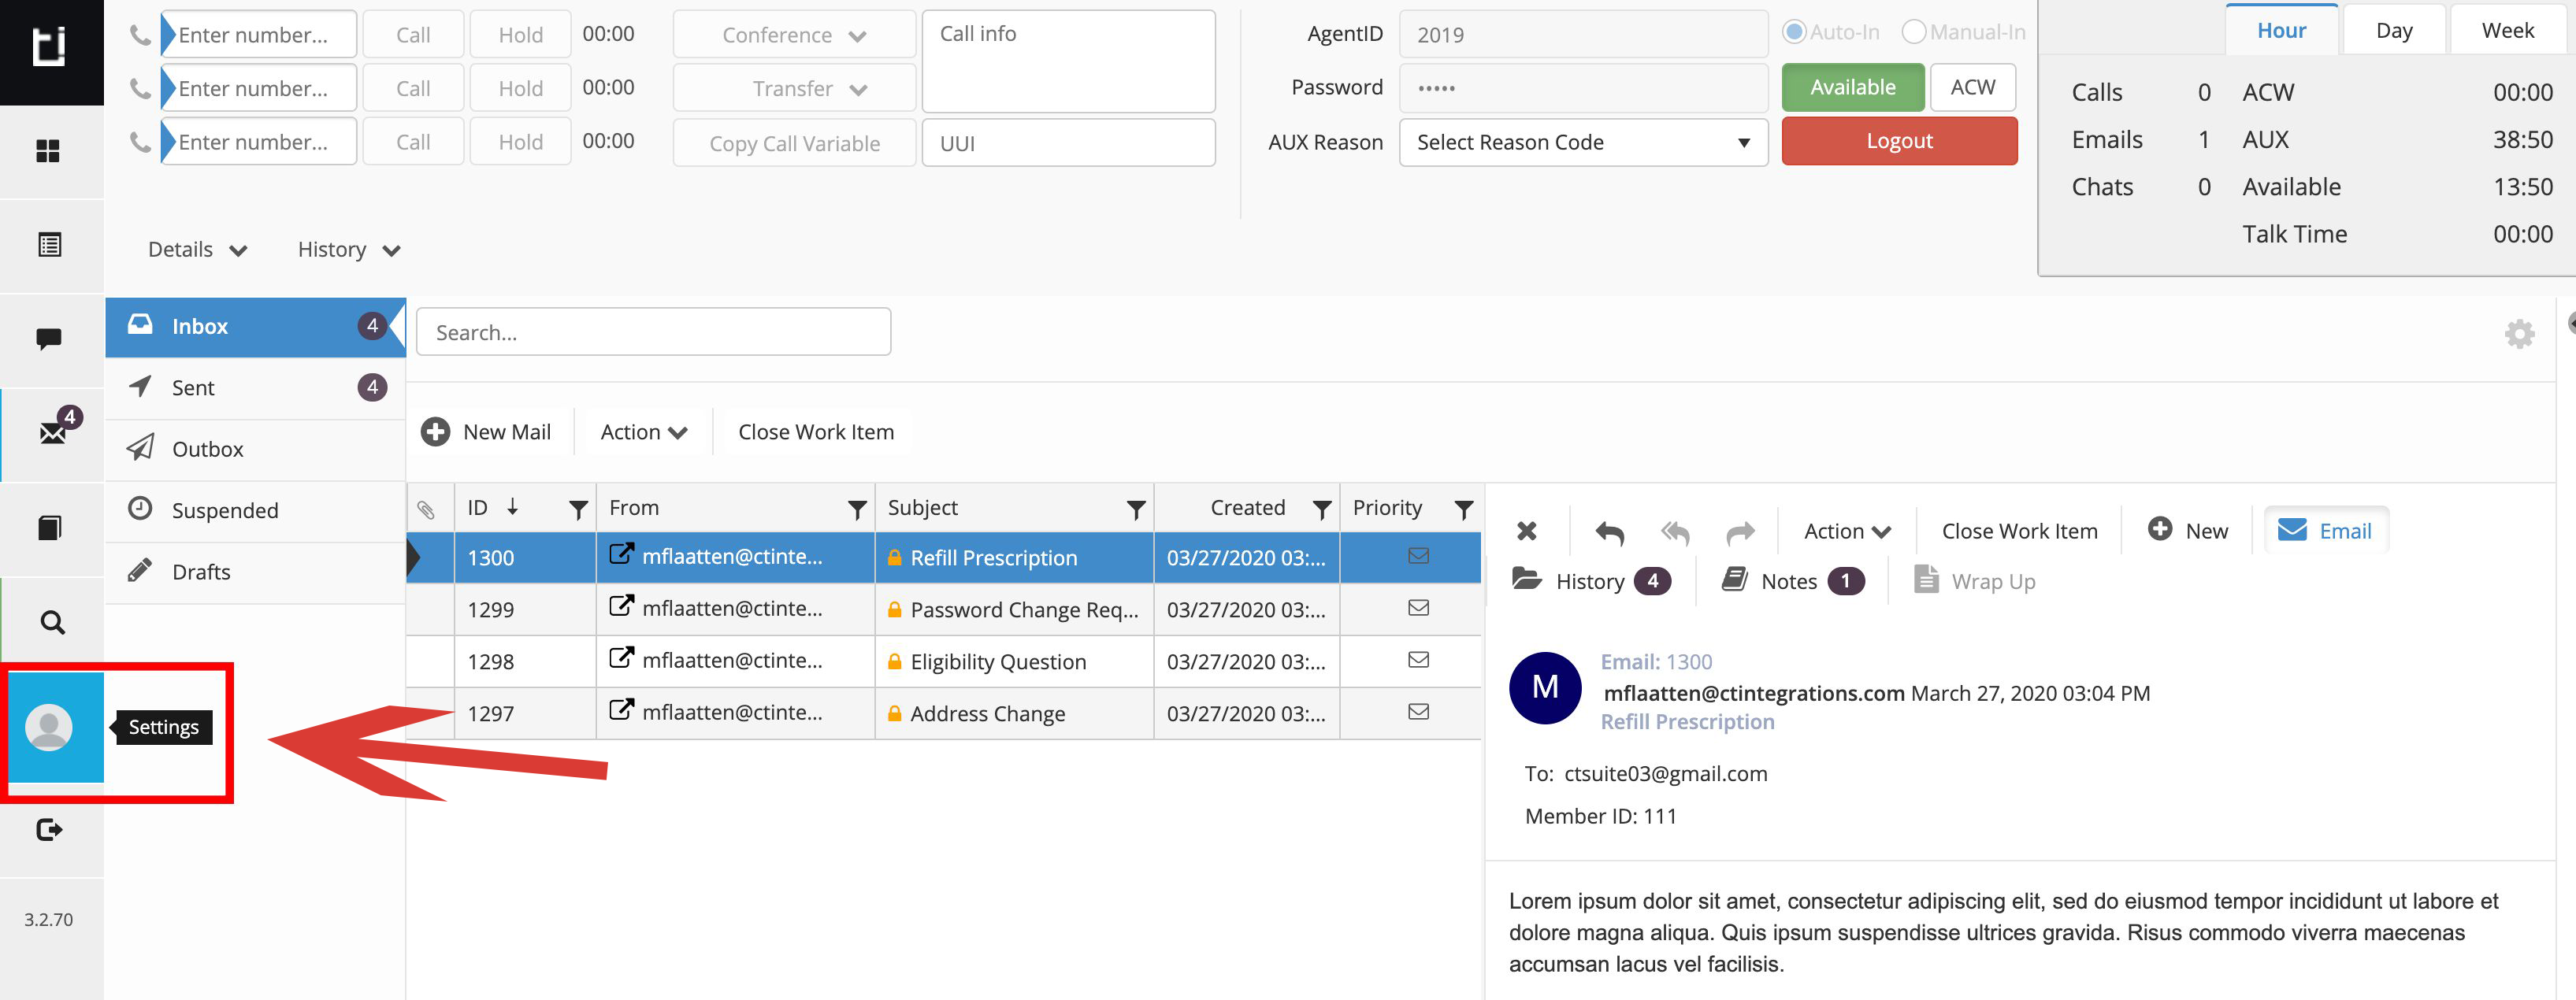Image resolution: width=2576 pixels, height=1000 pixels.
Task: Open the Suspended folder
Action: [255, 511]
